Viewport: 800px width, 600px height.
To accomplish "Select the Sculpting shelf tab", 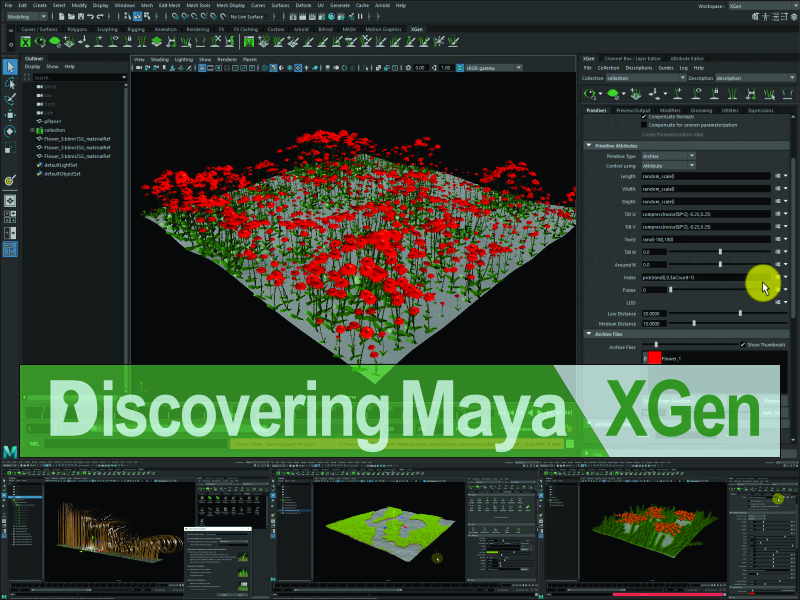I will (107, 30).
